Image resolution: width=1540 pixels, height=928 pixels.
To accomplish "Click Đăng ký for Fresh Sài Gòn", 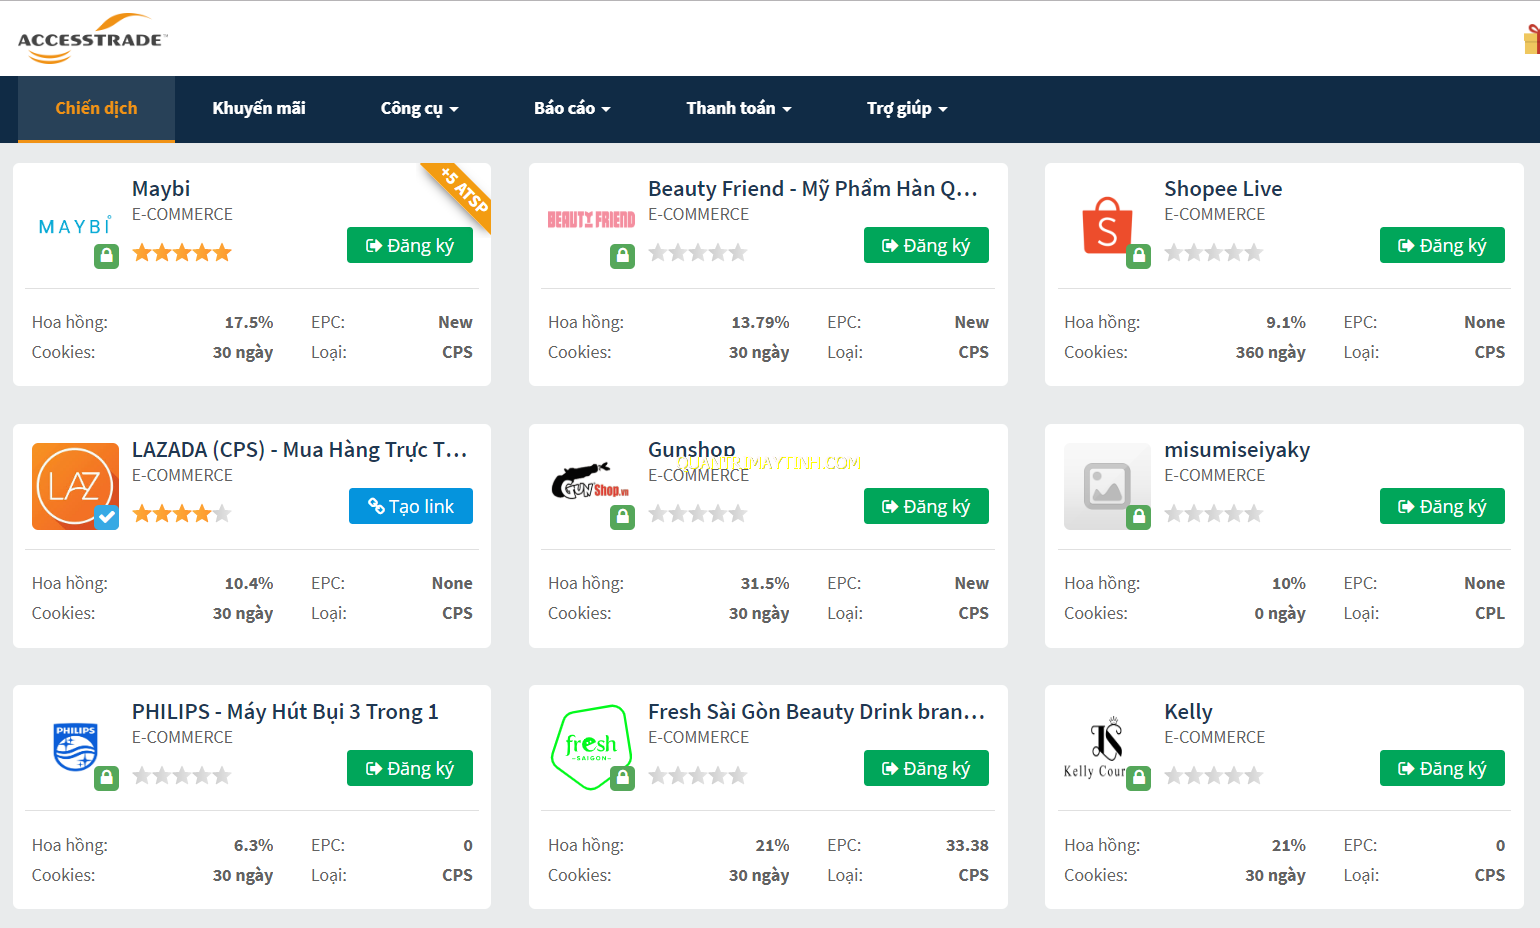I will [926, 768].
